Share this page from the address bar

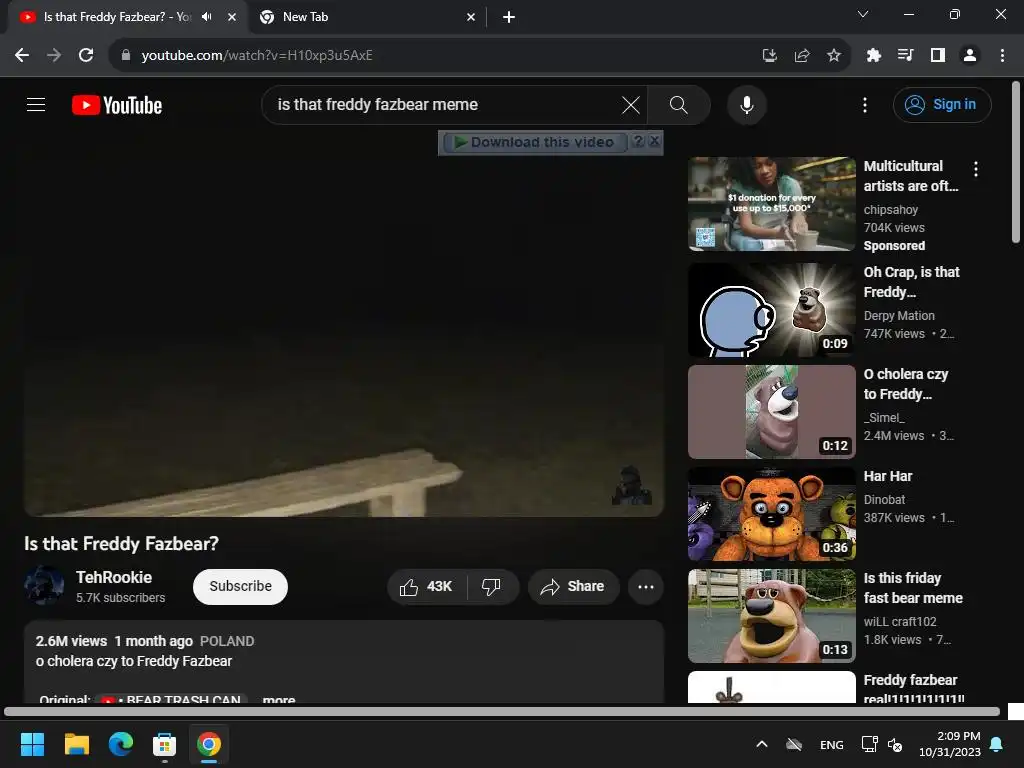point(801,56)
